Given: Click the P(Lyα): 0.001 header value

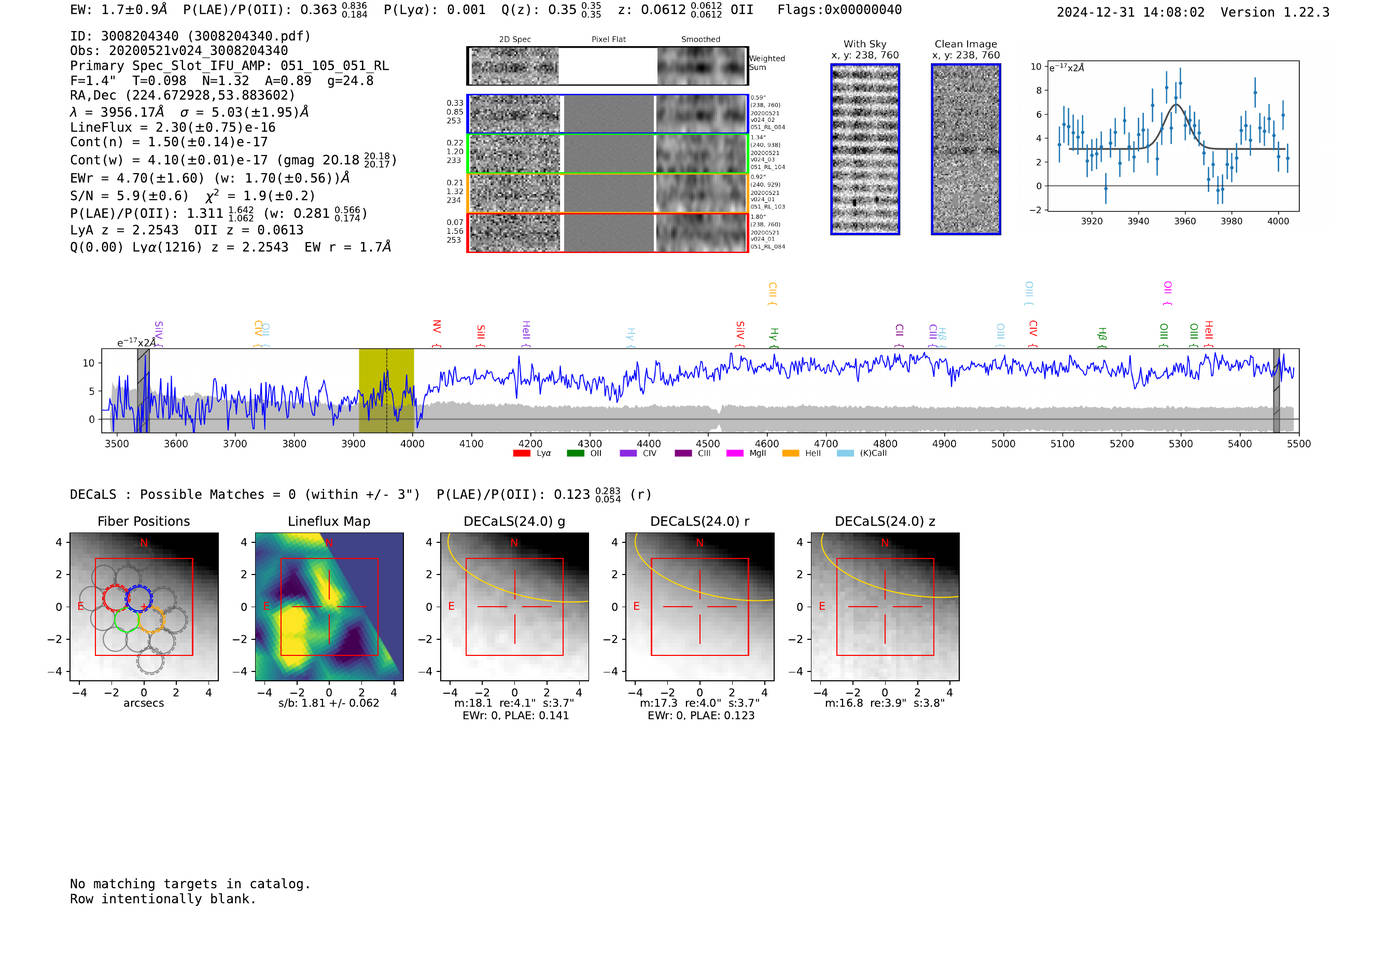Looking at the screenshot, I should [435, 10].
